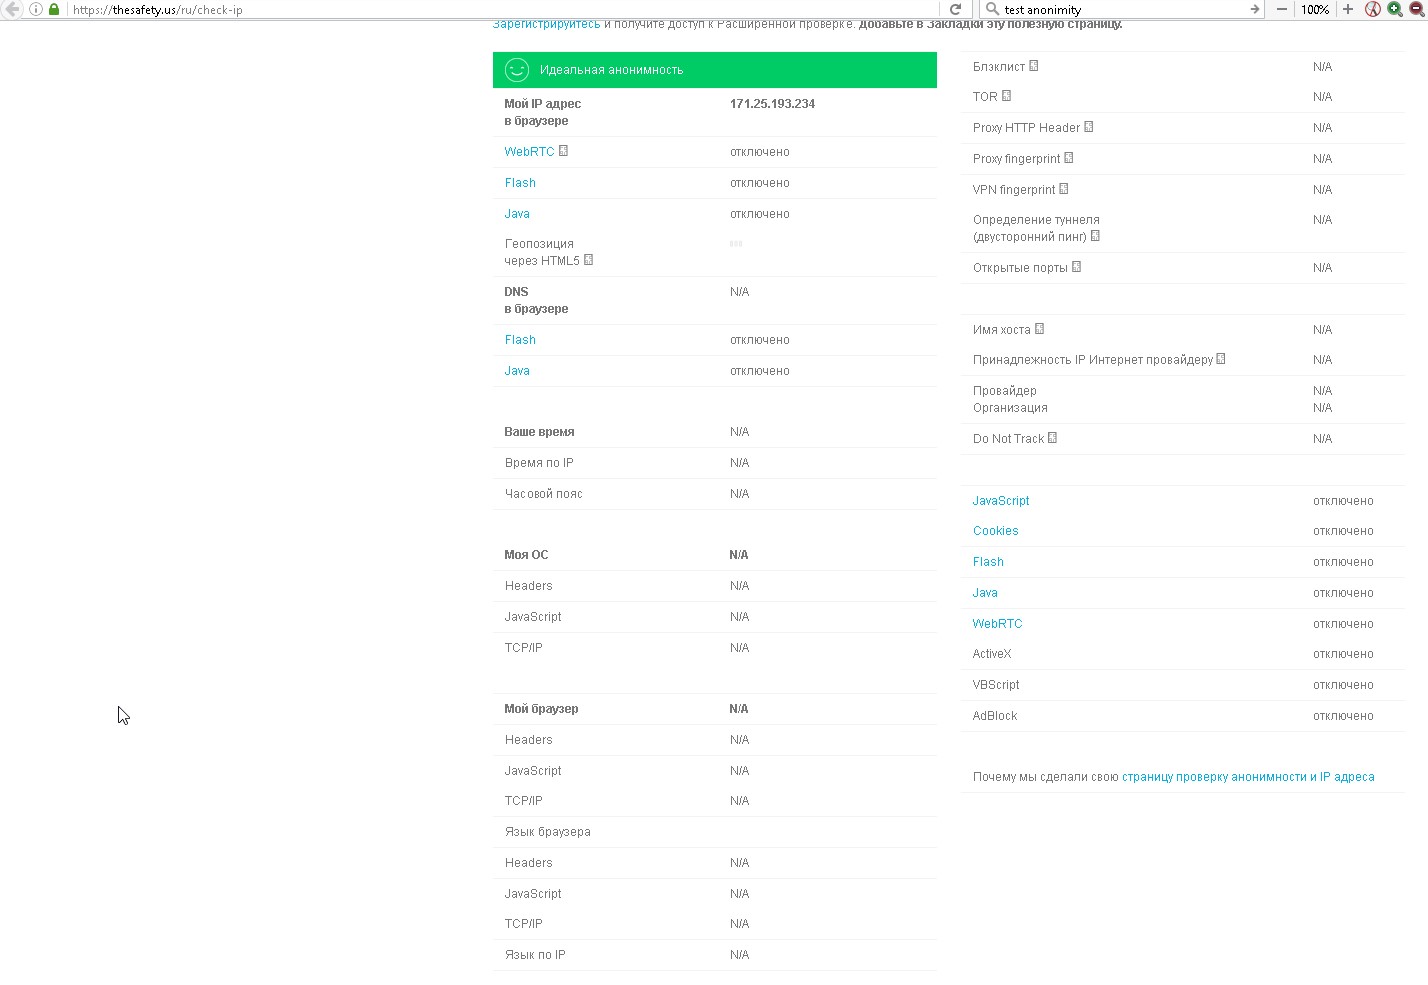Open the Зарегистрируйтесь link
This screenshot has height=985, width=1428.
tap(547, 24)
